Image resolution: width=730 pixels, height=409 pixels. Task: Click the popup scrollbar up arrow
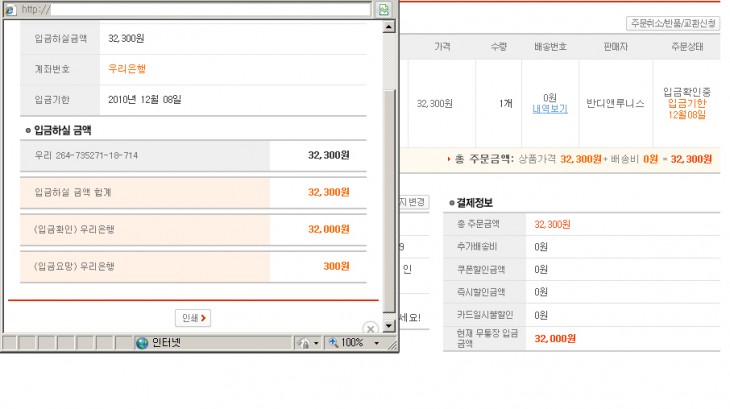390,24
